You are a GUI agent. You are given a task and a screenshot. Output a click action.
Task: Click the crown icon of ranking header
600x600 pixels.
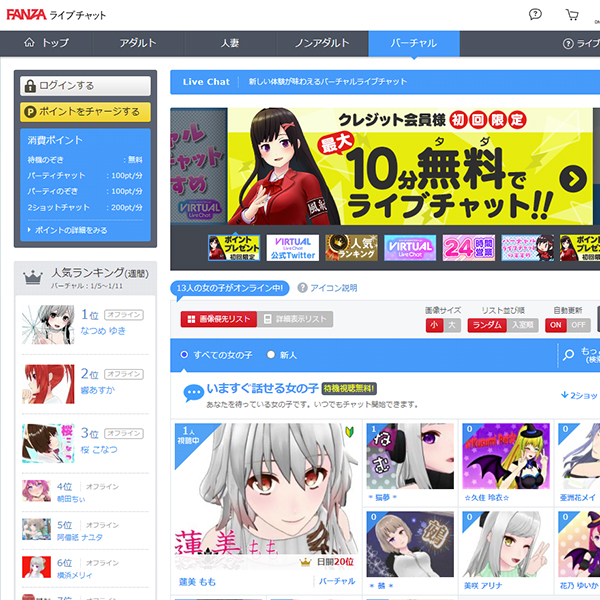click(x=33, y=277)
